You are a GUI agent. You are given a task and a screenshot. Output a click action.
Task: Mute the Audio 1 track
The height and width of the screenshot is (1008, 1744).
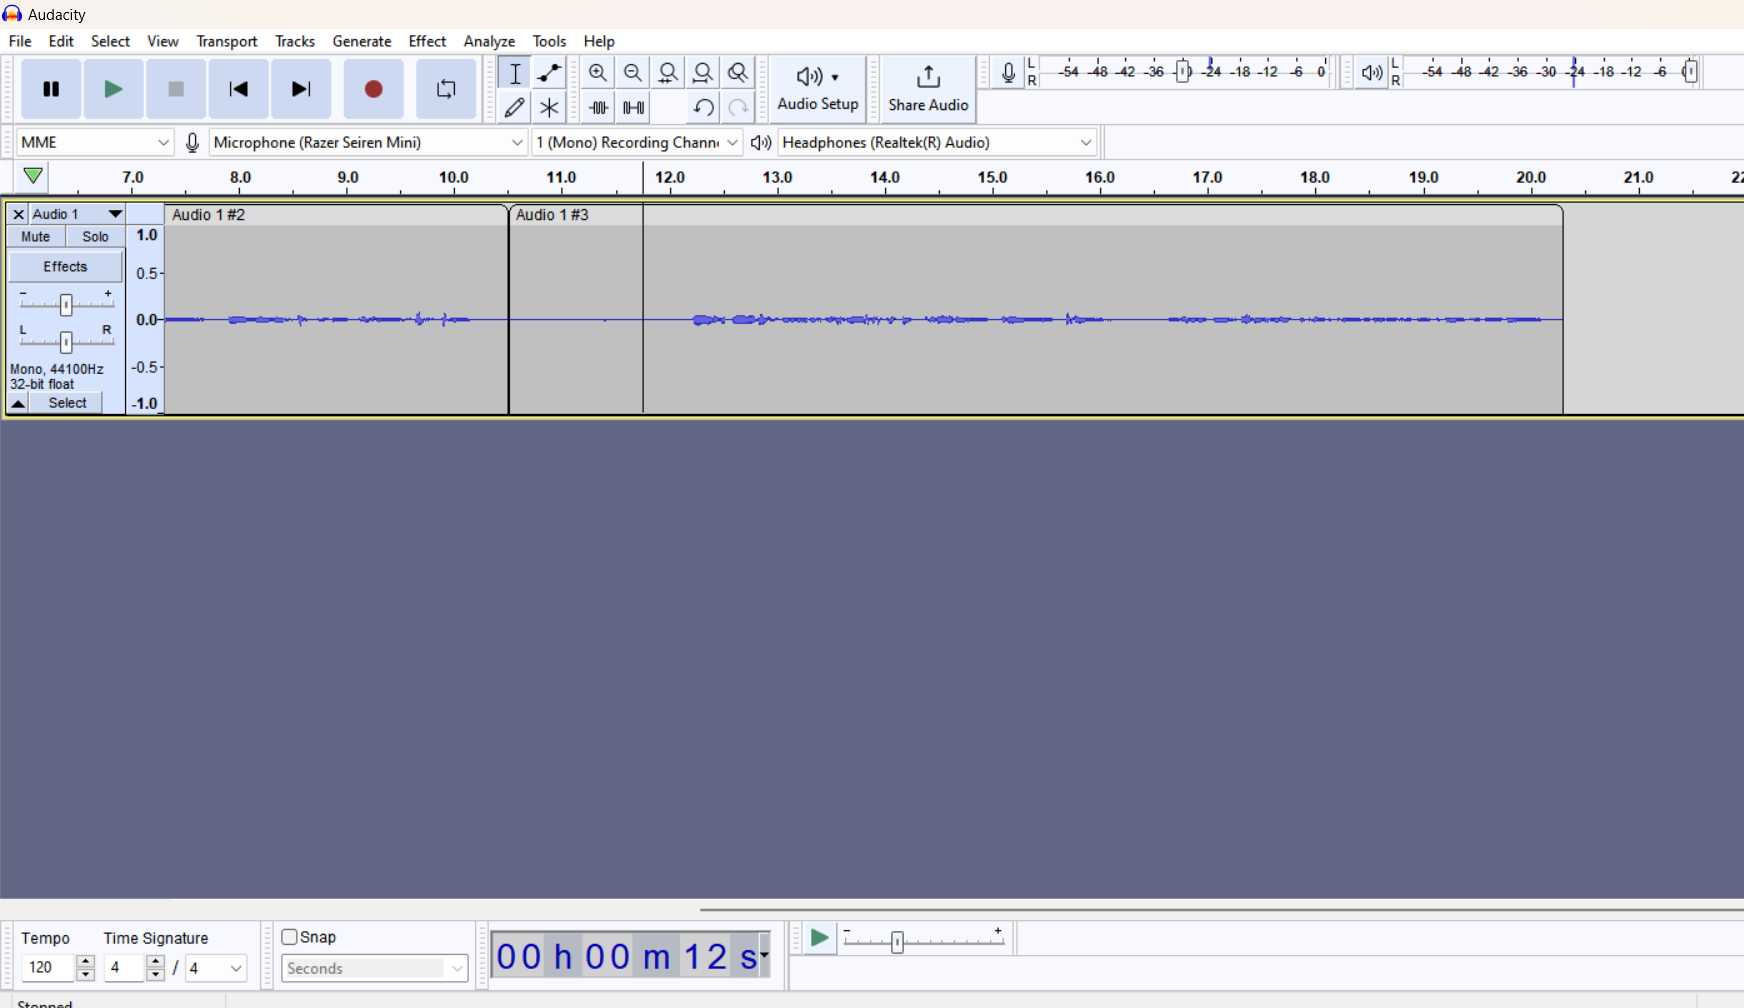pos(35,236)
